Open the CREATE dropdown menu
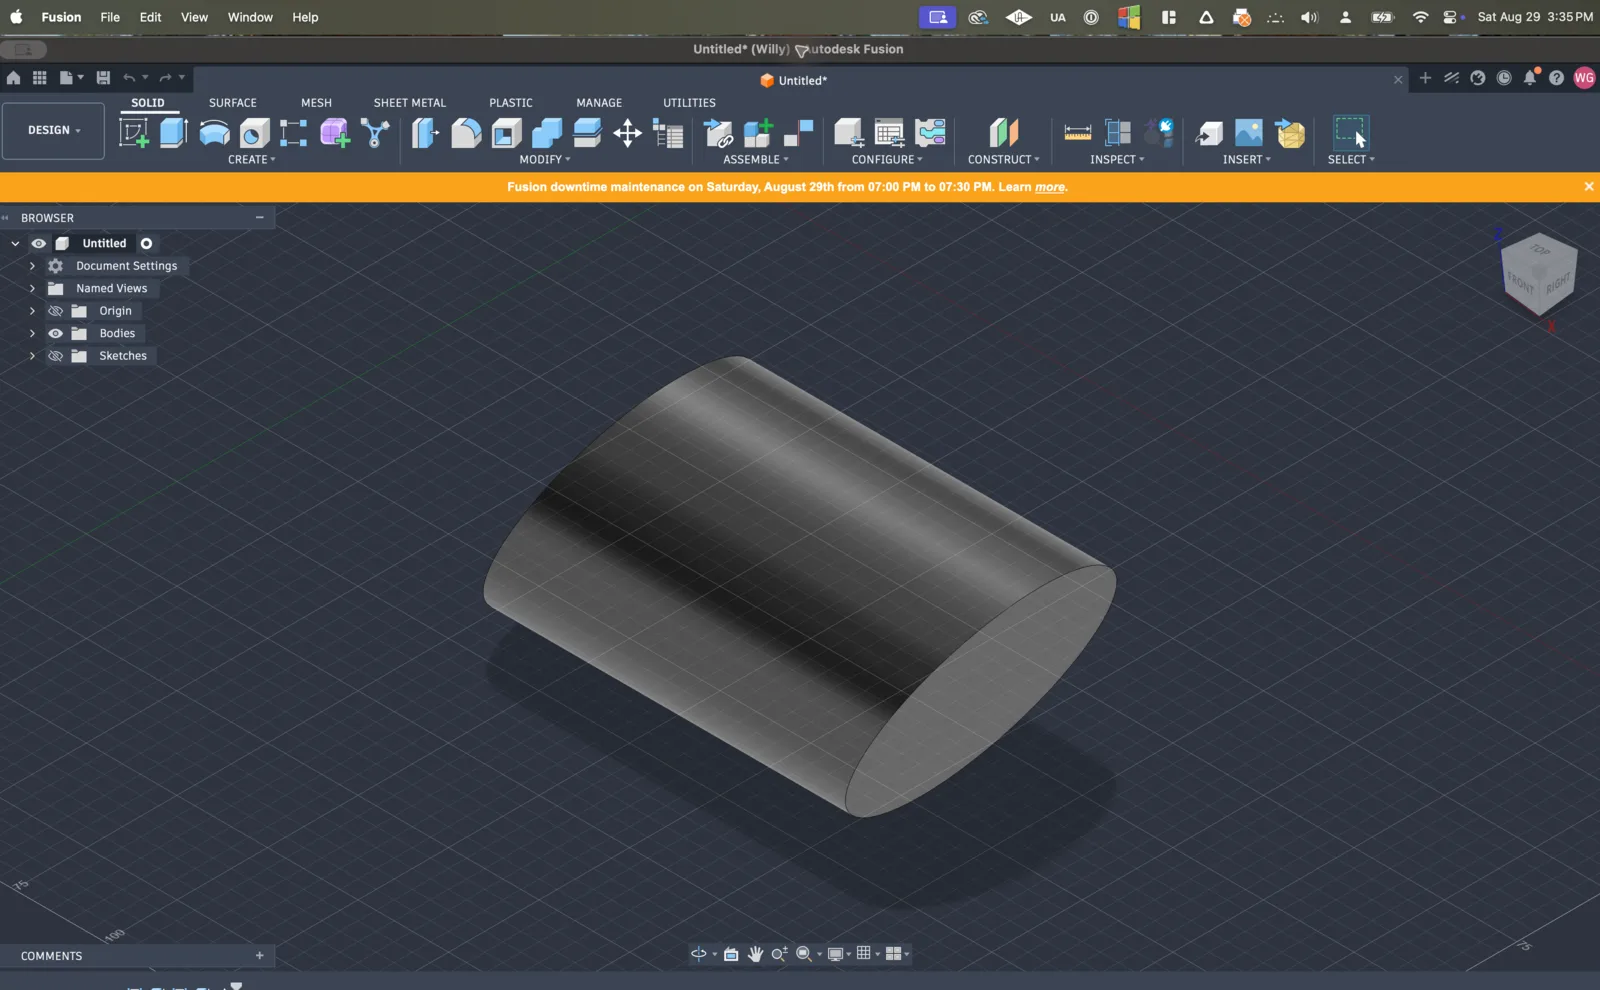The image size is (1600, 990). point(252,160)
